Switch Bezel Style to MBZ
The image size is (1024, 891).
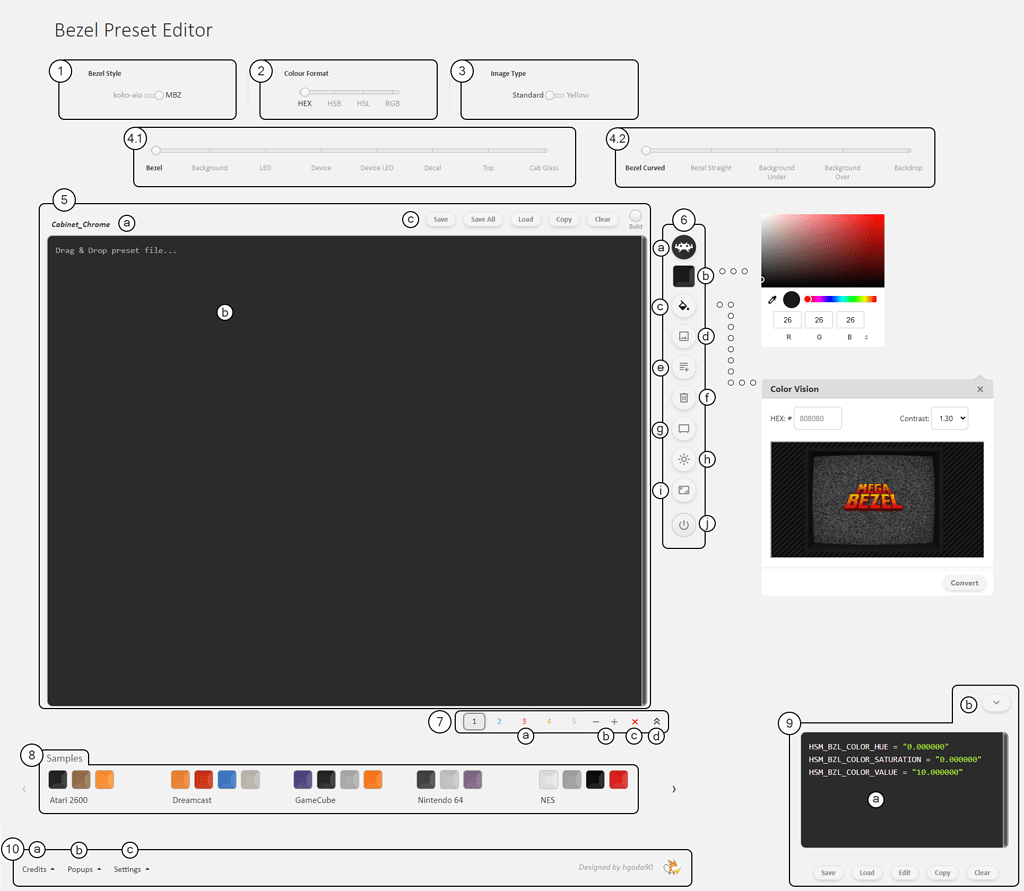(x=157, y=95)
